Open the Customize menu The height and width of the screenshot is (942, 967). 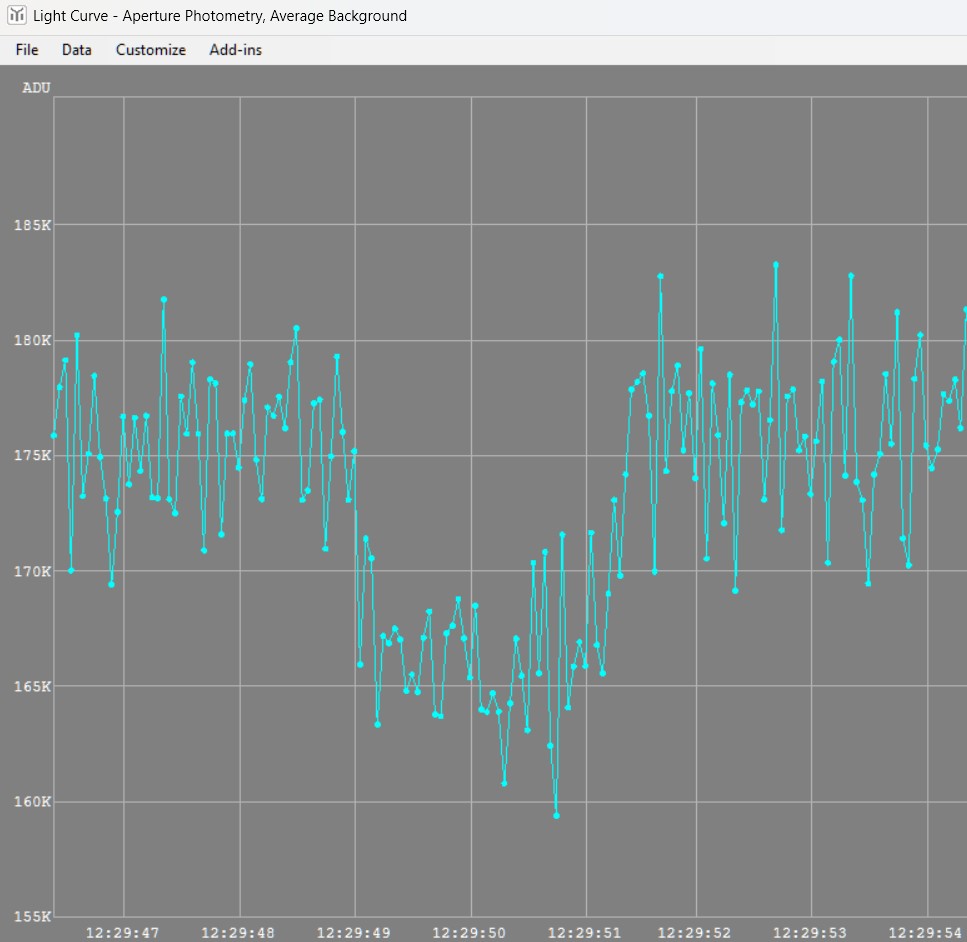point(150,50)
